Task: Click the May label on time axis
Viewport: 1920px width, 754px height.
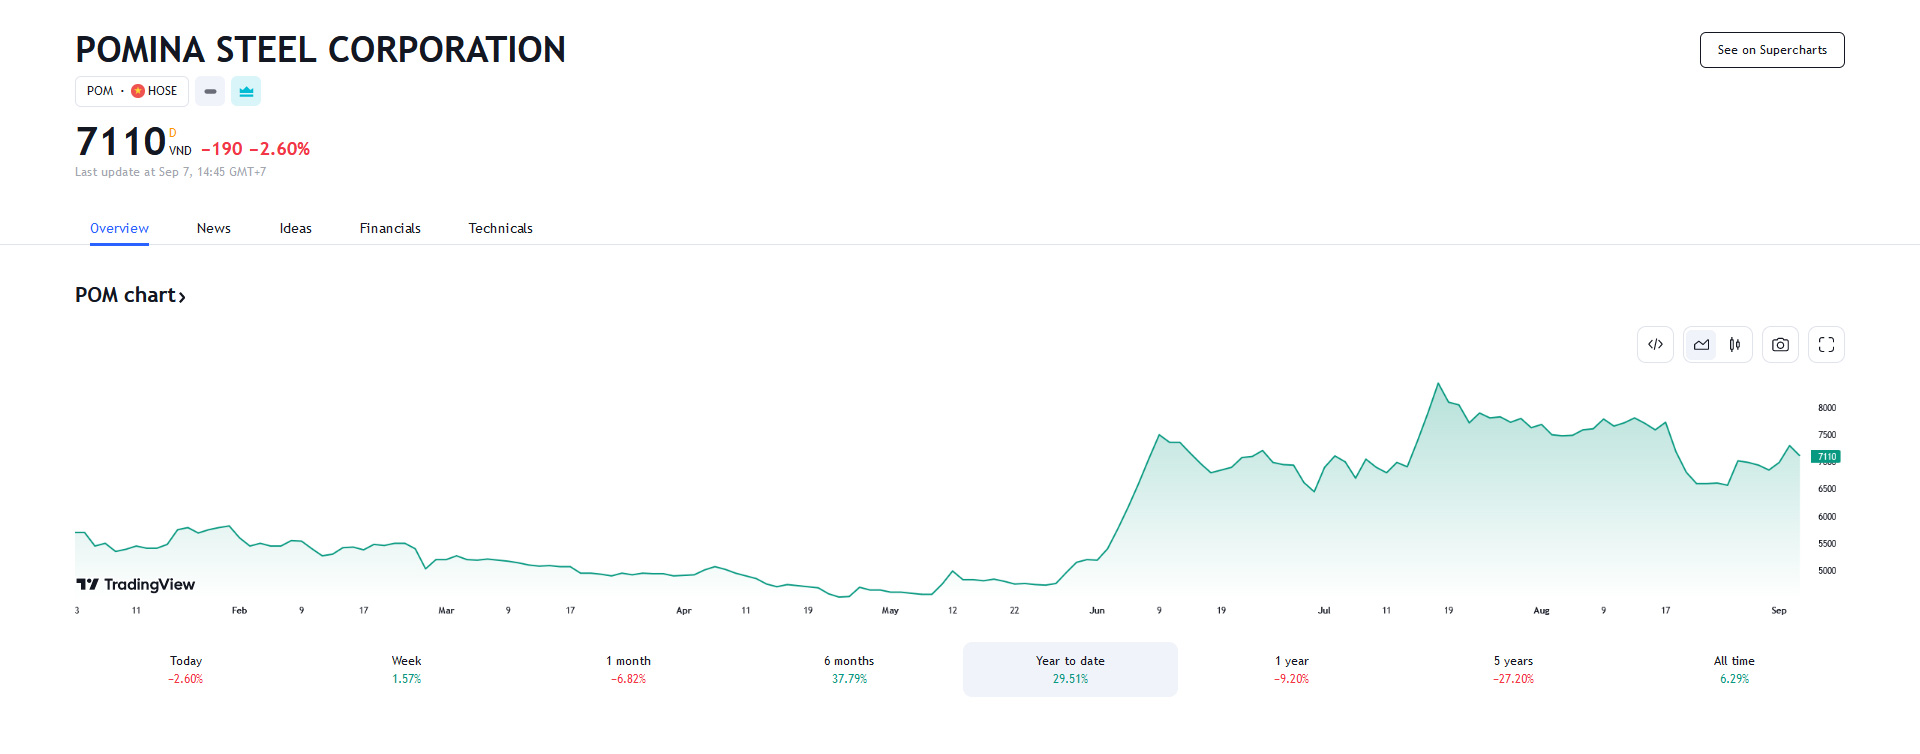Action: [x=890, y=610]
